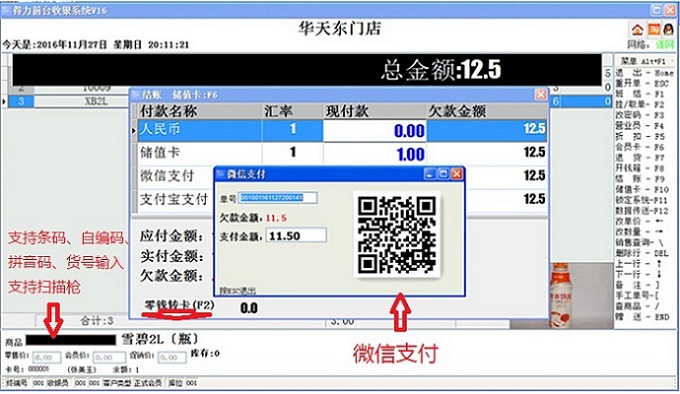Choose 上一行 menu entry
This screenshot has width=680, height=394.
click(x=640, y=264)
